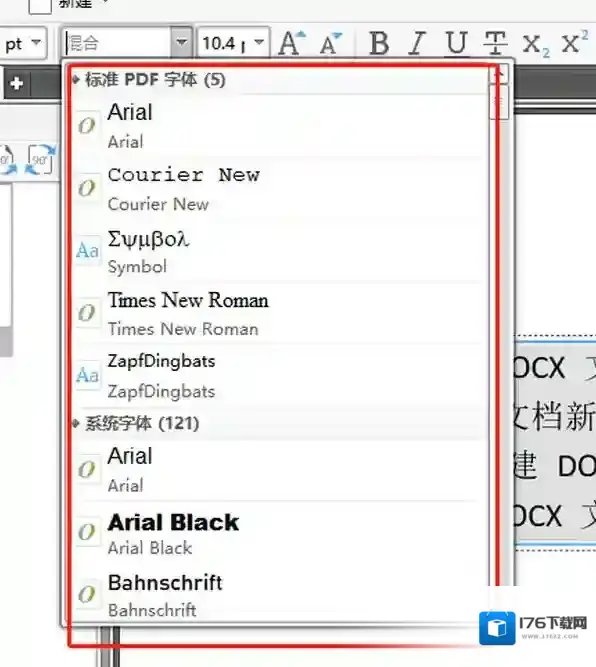Apply strikethrough formatting
Screen dimensions: 596x667
(x=495, y=43)
